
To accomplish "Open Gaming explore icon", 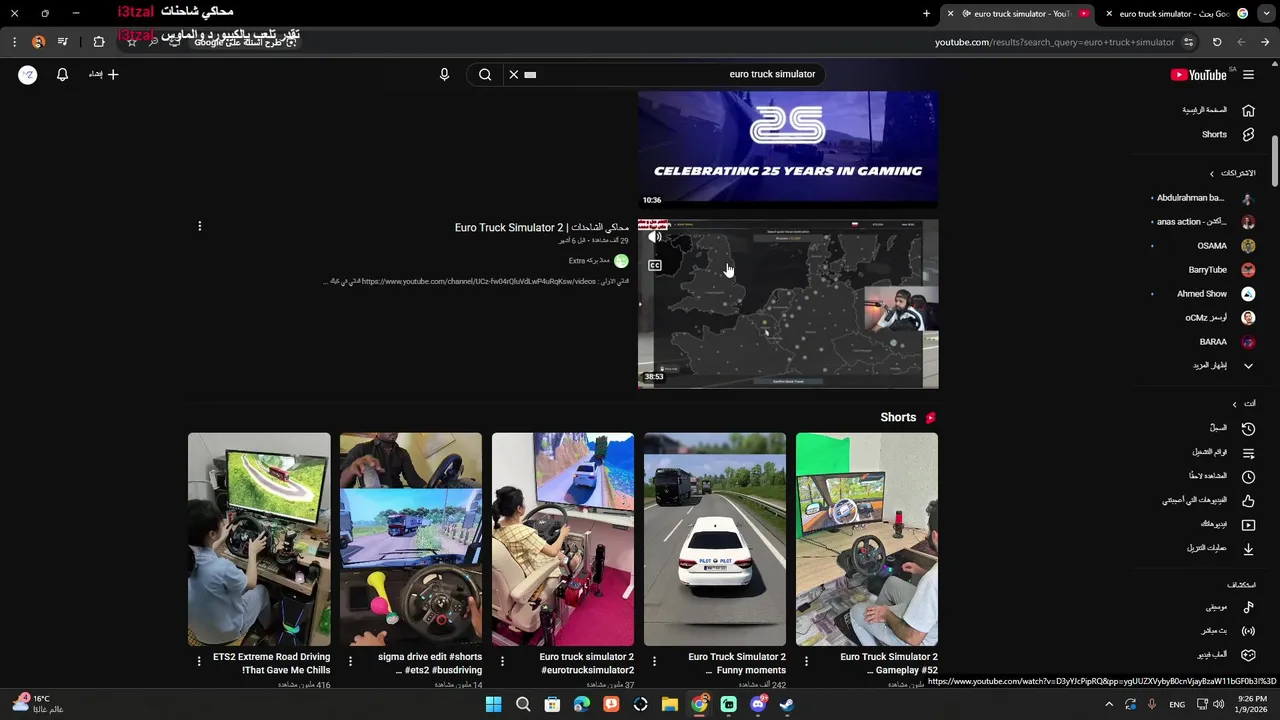I will point(1248,655).
